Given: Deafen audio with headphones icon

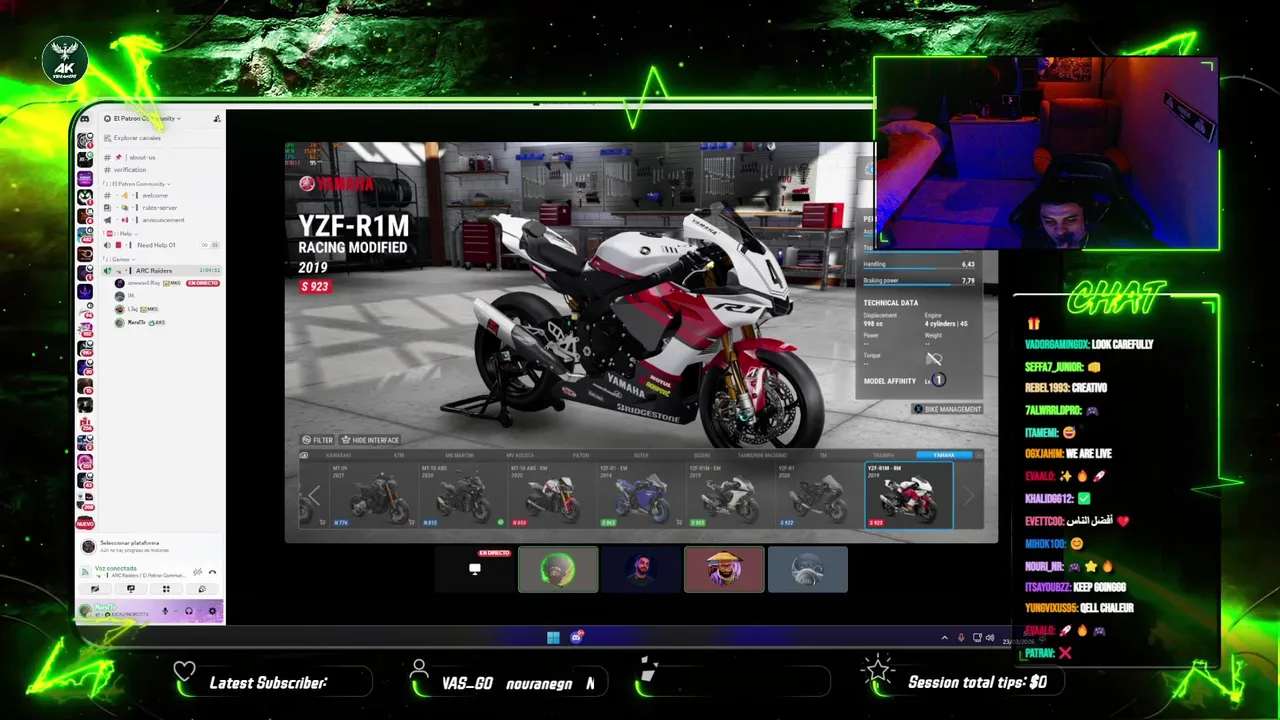Looking at the screenshot, I should 189,611.
